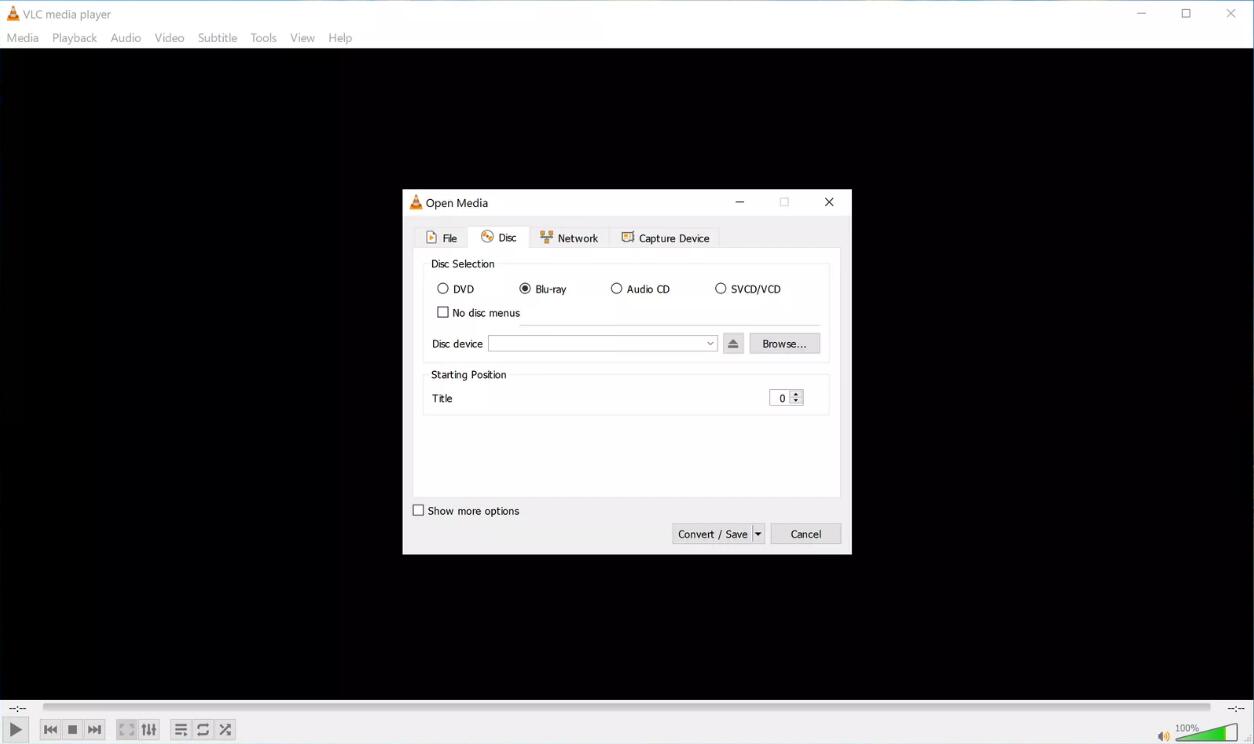Open the Subtitle menu

(x=218, y=38)
